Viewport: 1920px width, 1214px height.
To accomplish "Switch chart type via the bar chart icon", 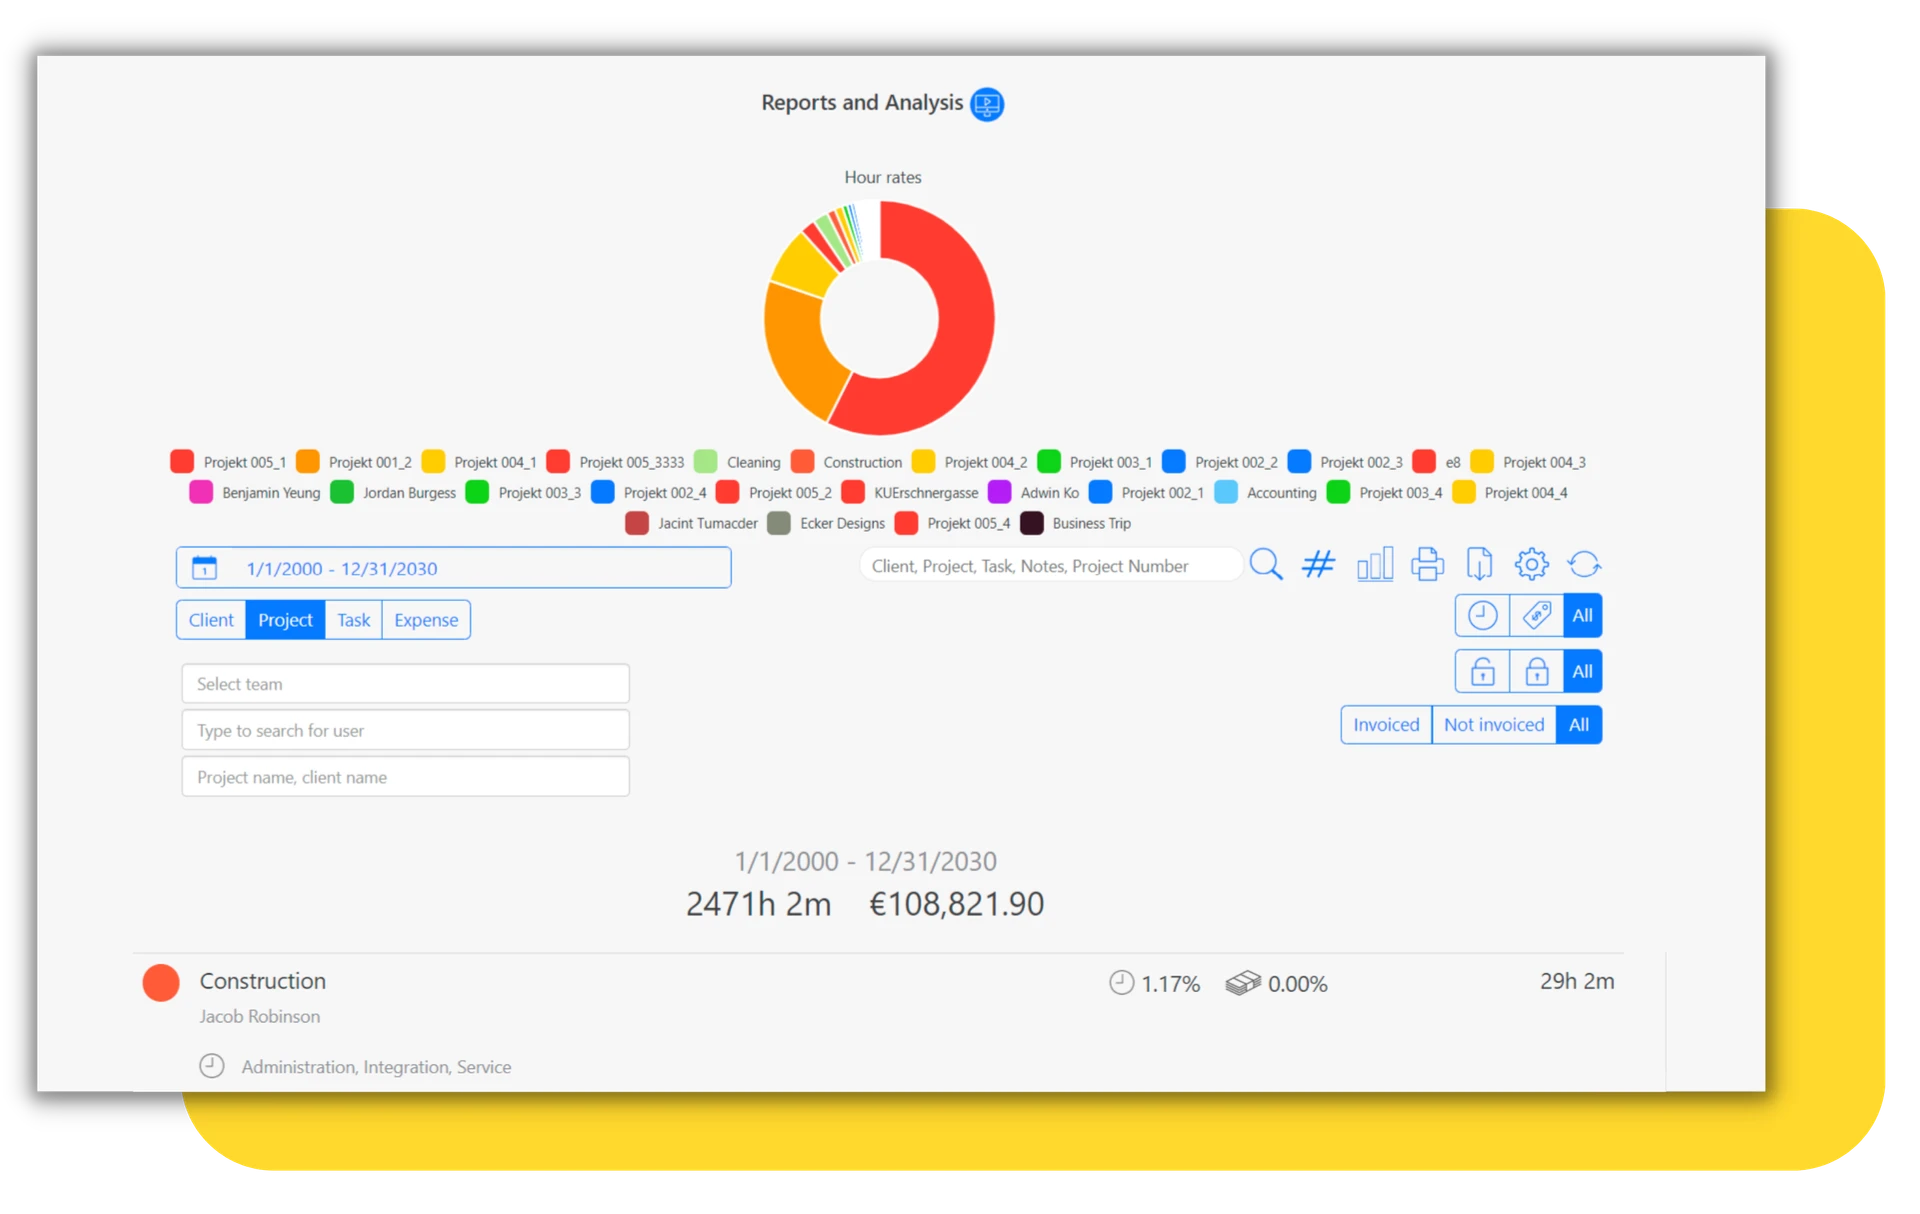I will point(1375,564).
